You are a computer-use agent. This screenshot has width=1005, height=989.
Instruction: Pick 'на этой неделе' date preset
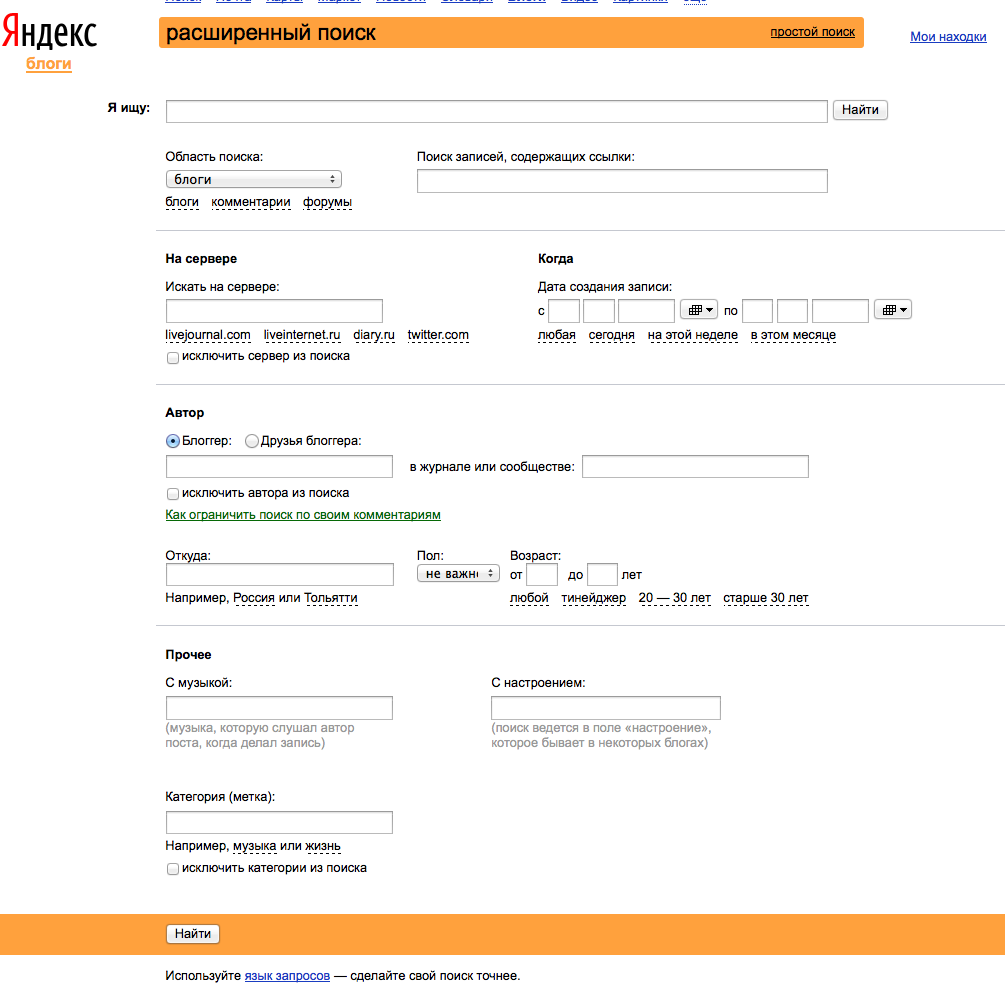(x=692, y=335)
